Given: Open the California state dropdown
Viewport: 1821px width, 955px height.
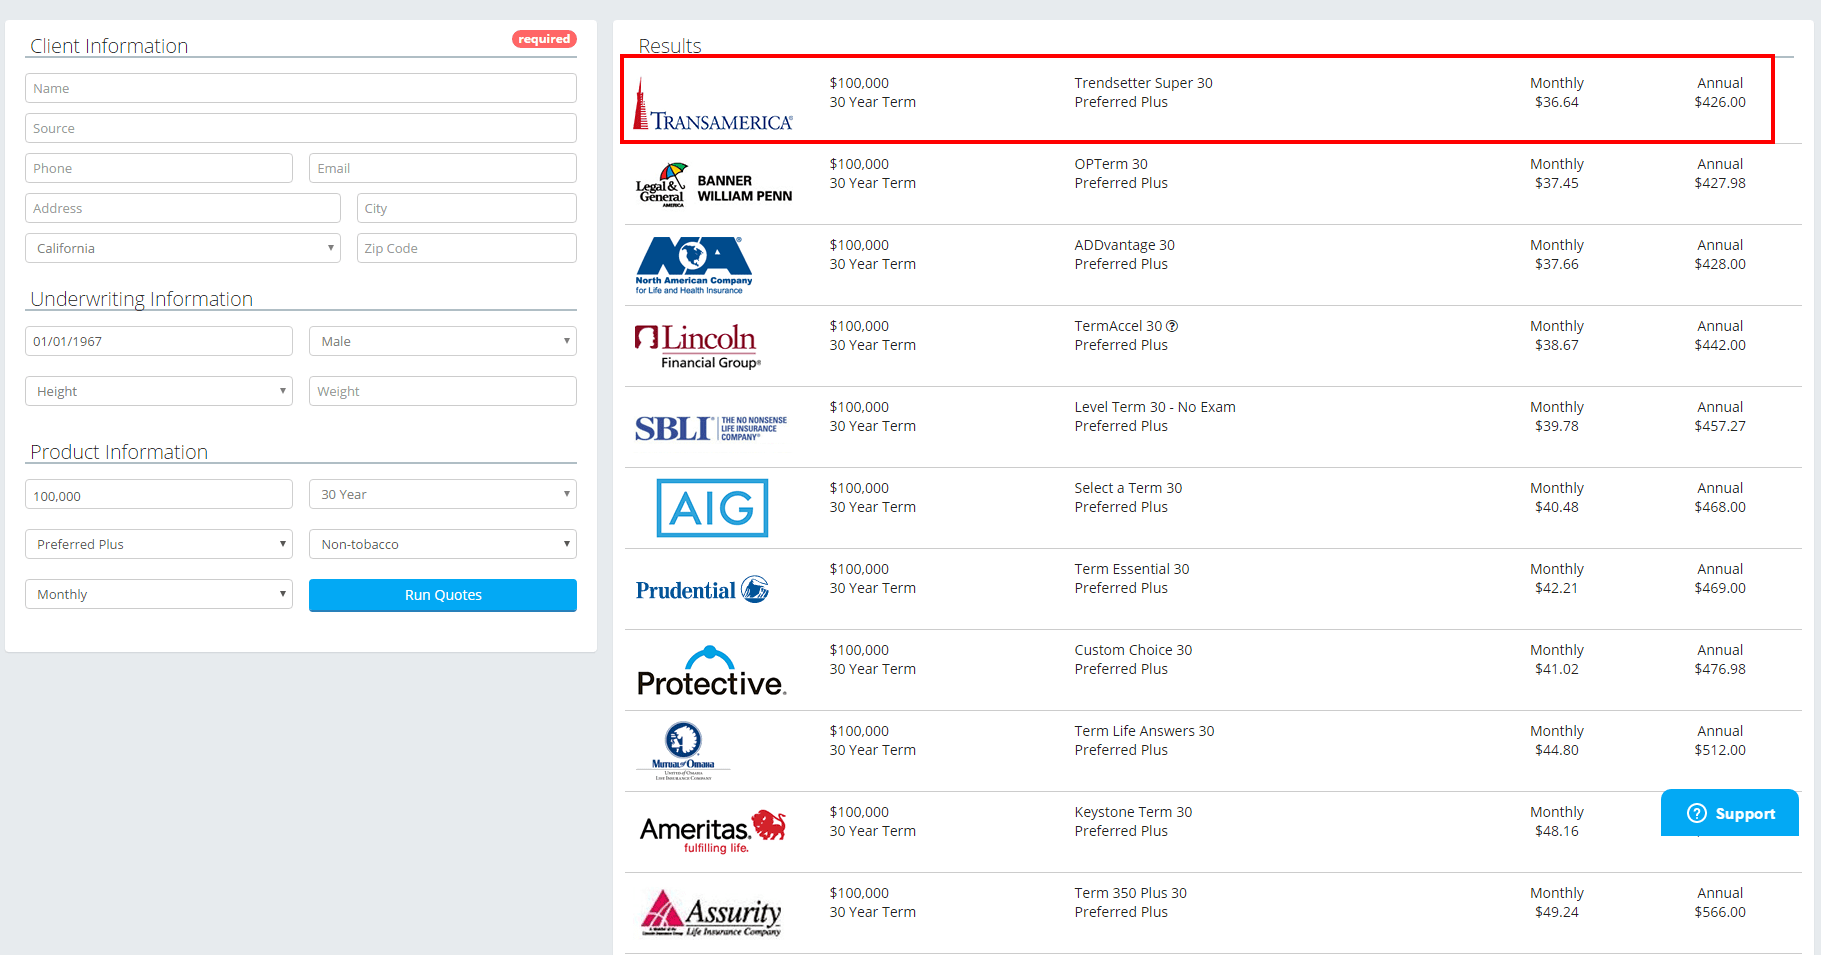Looking at the screenshot, I should pyautogui.click(x=183, y=248).
